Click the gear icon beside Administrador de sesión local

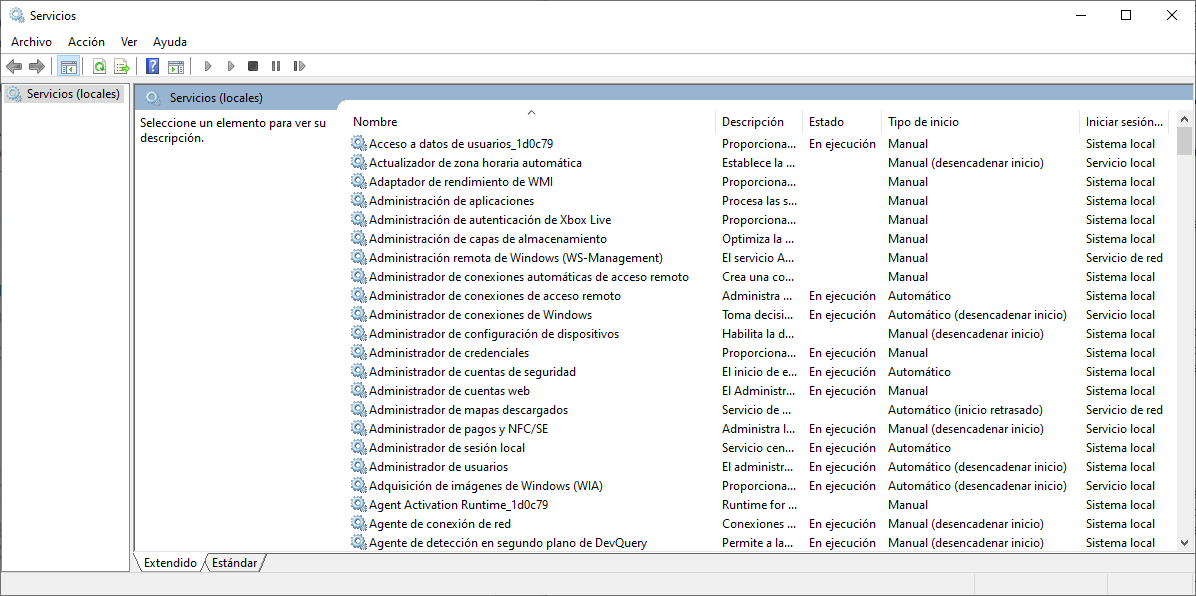[358, 448]
